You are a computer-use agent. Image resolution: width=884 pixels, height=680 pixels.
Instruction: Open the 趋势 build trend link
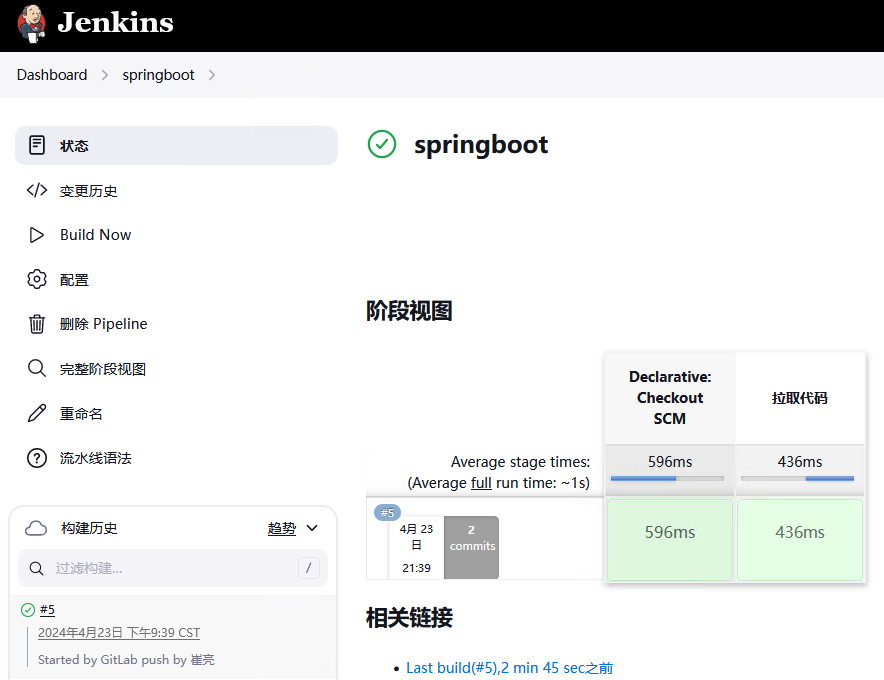tap(282, 528)
